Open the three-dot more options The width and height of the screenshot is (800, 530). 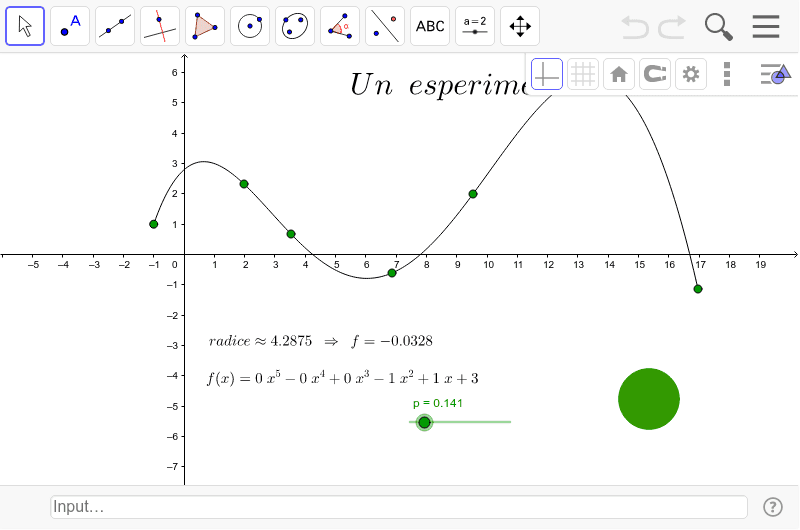[727, 74]
